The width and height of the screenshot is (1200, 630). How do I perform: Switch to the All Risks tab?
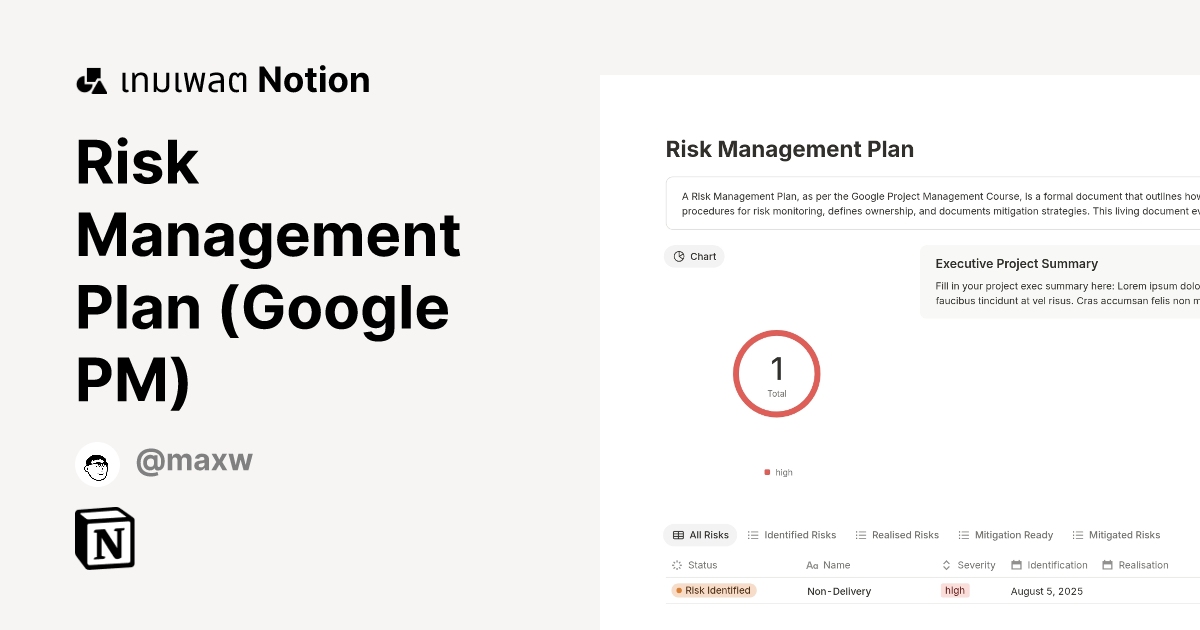pos(700,535)
